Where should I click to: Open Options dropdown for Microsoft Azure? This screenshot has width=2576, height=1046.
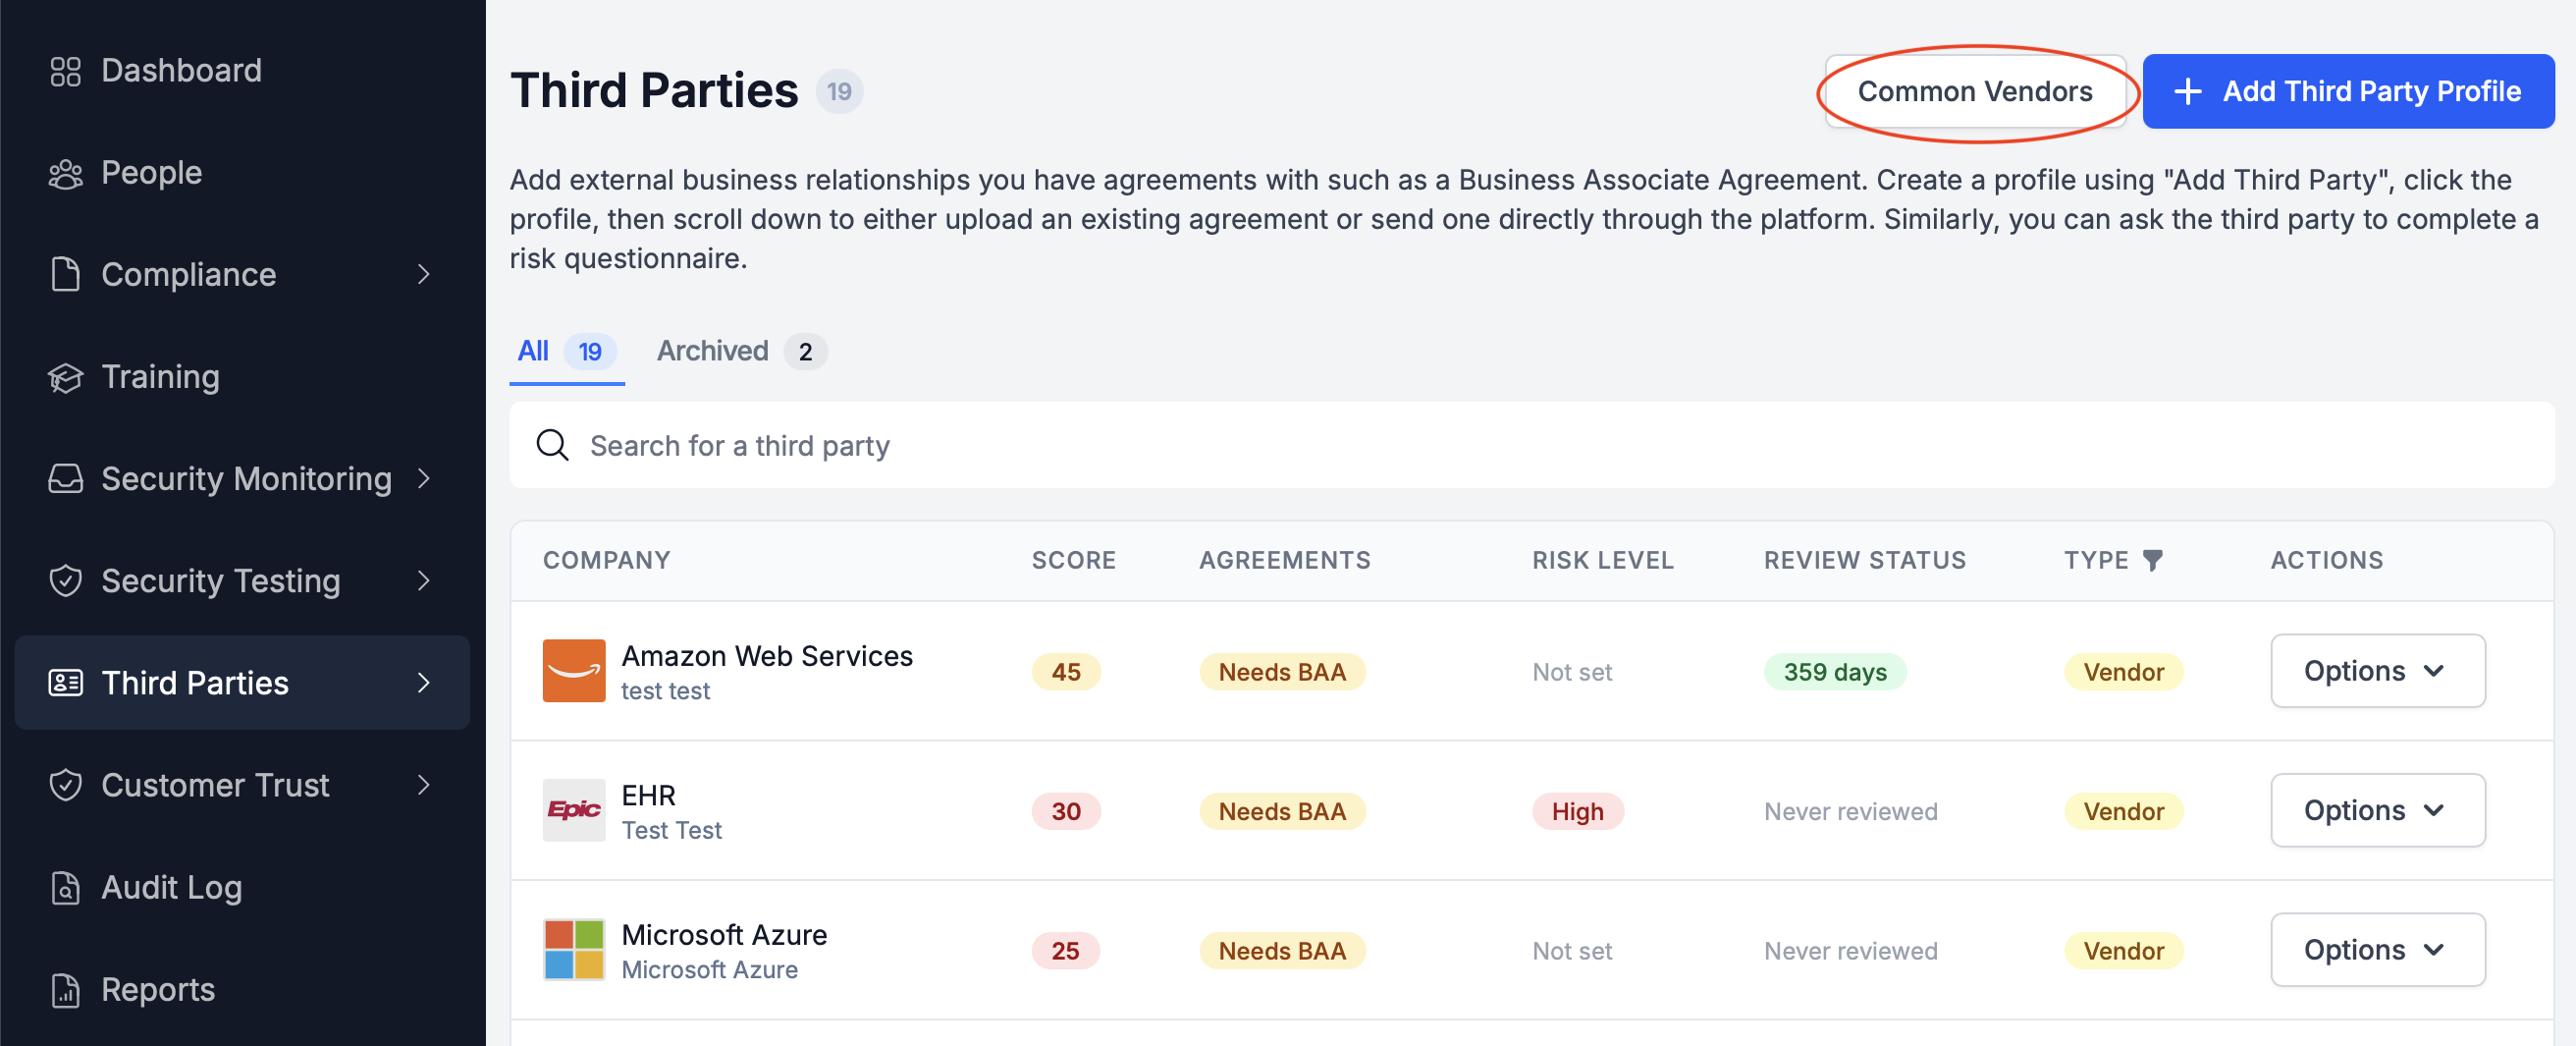[2377, 949]
